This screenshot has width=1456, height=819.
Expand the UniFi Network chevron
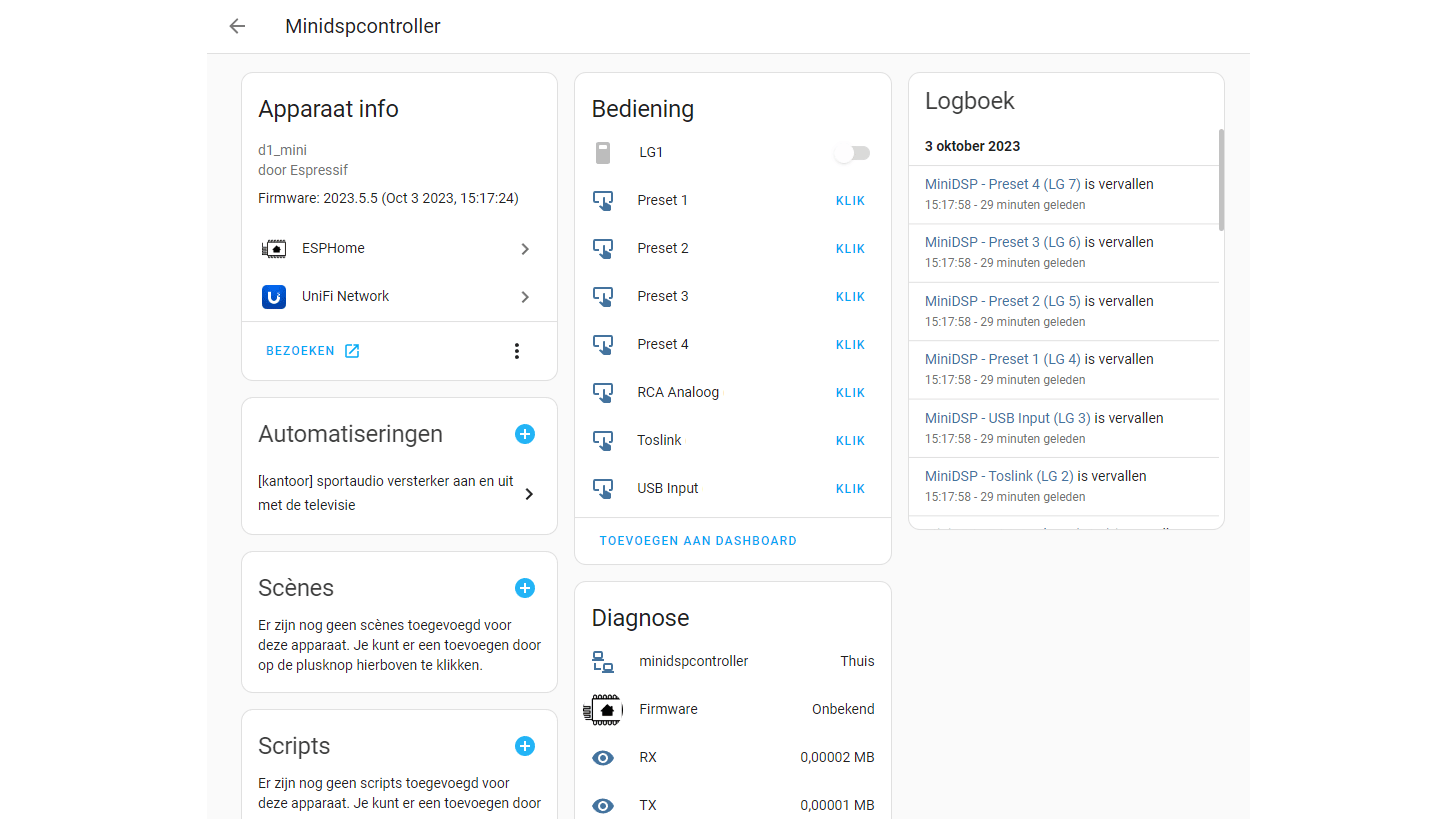[525, 297]
